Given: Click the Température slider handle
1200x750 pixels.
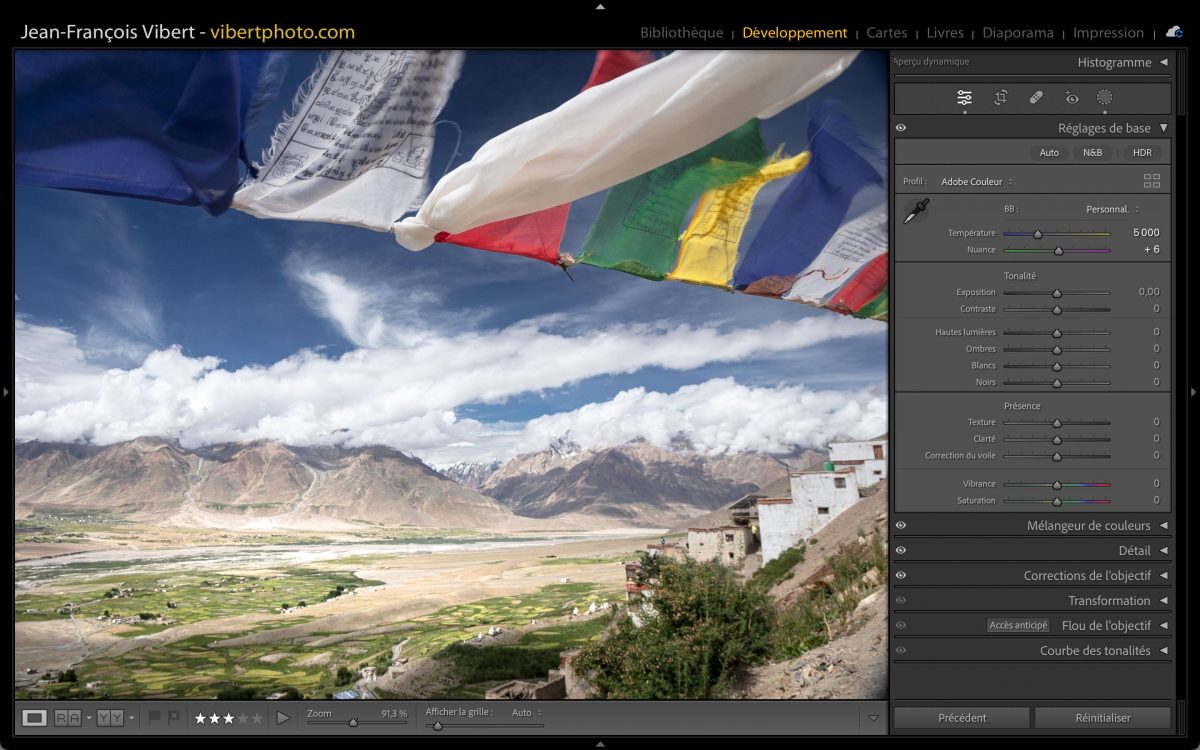Looking at the screenshot, I should tap(1038, 234).
